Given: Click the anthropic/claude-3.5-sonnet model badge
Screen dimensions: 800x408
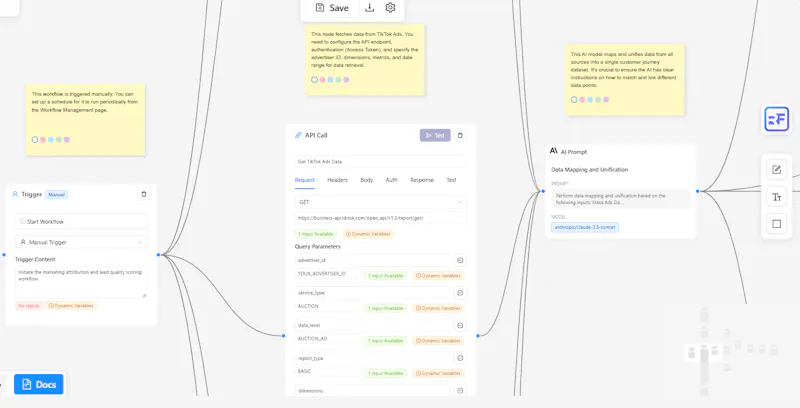Looking at the screenshot, I should pyautogui.click(x=585, y=227).
